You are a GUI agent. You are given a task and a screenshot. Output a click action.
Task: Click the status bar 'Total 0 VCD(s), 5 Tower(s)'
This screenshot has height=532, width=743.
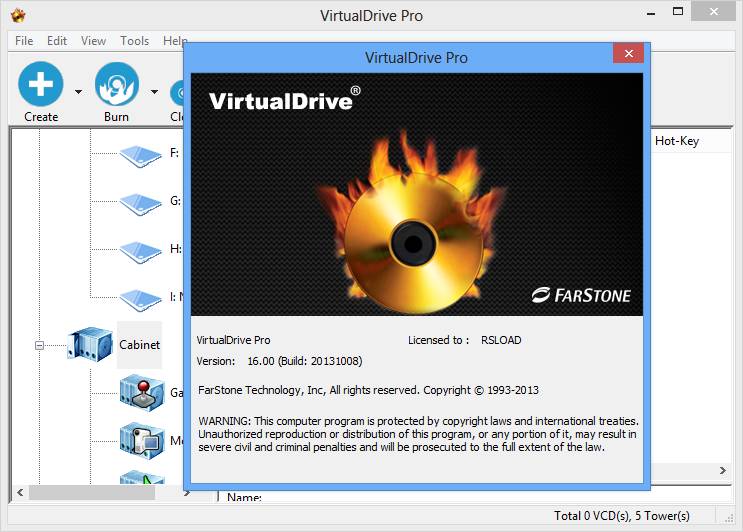tap(622, 515)
